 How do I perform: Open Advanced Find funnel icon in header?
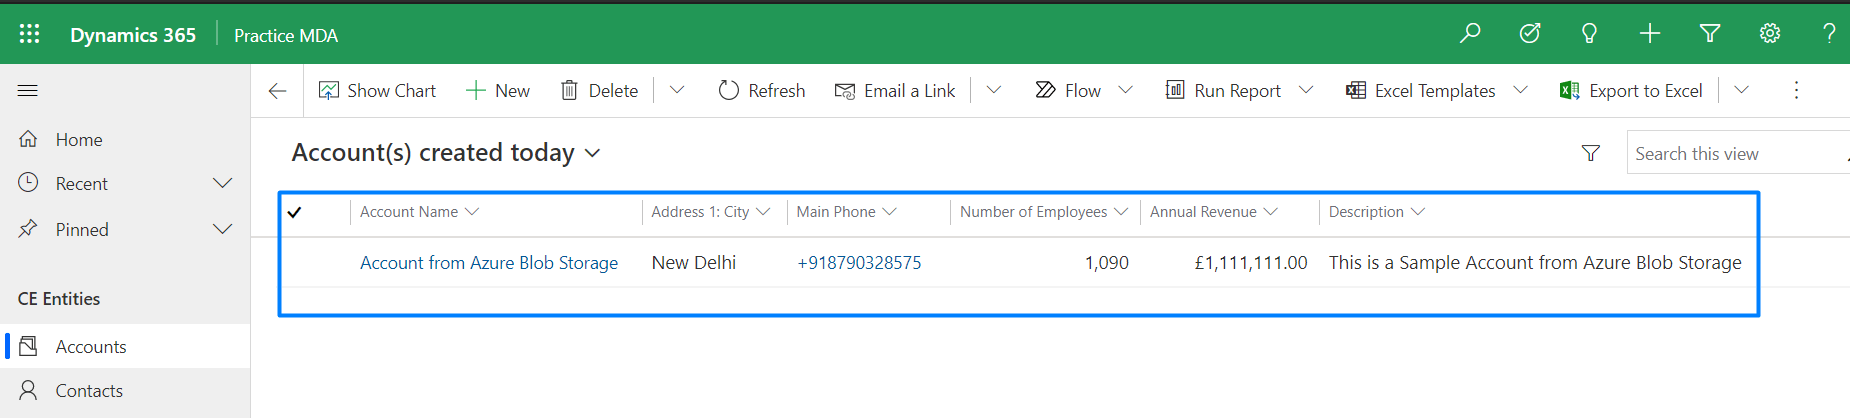(1710, 34)
